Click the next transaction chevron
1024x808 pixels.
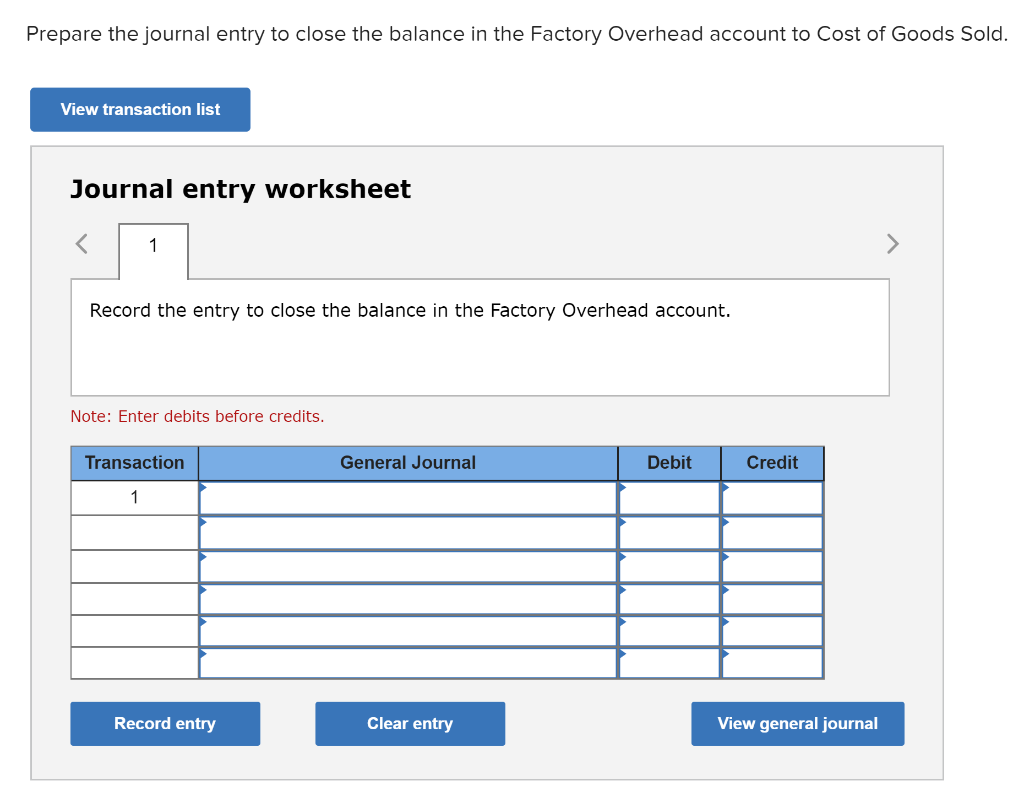tap(892, 243)
